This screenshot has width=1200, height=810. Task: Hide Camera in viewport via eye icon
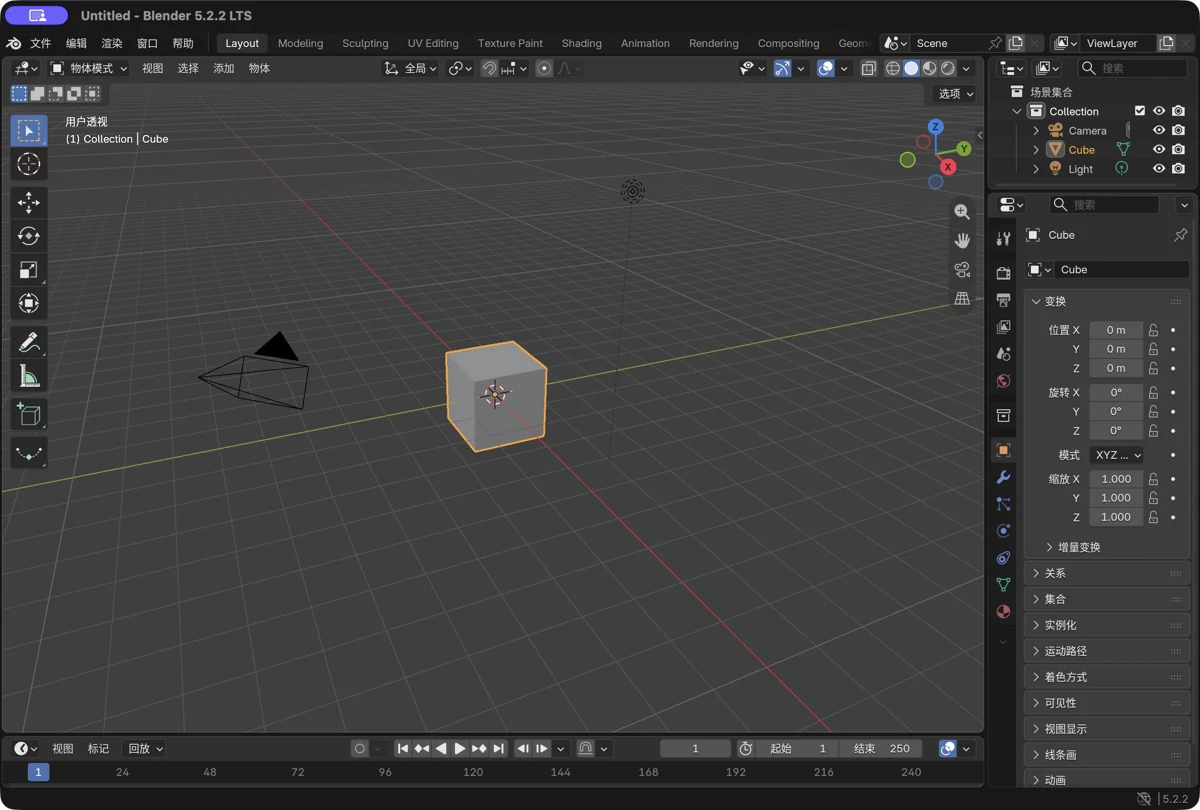(x=1159, y=130)
